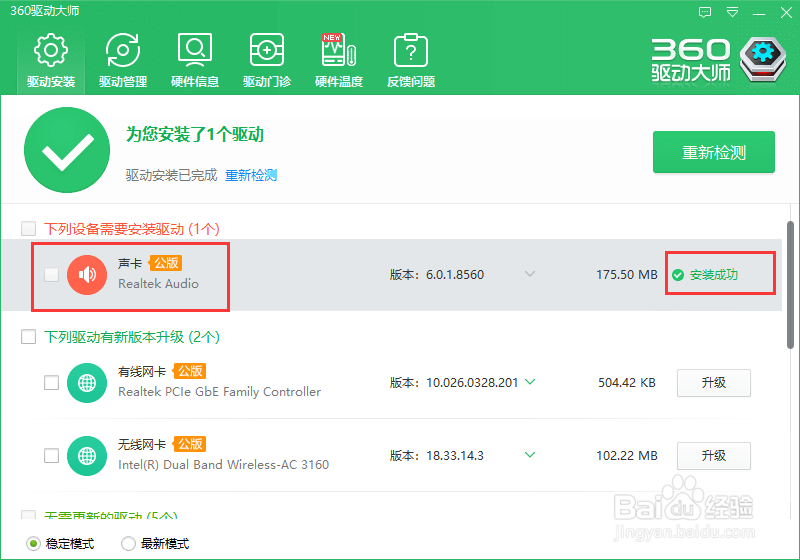Expand version dropdown for 有线网卡
Image resolution: width=800 pixels, height=560 pixels.
[530, 382]
